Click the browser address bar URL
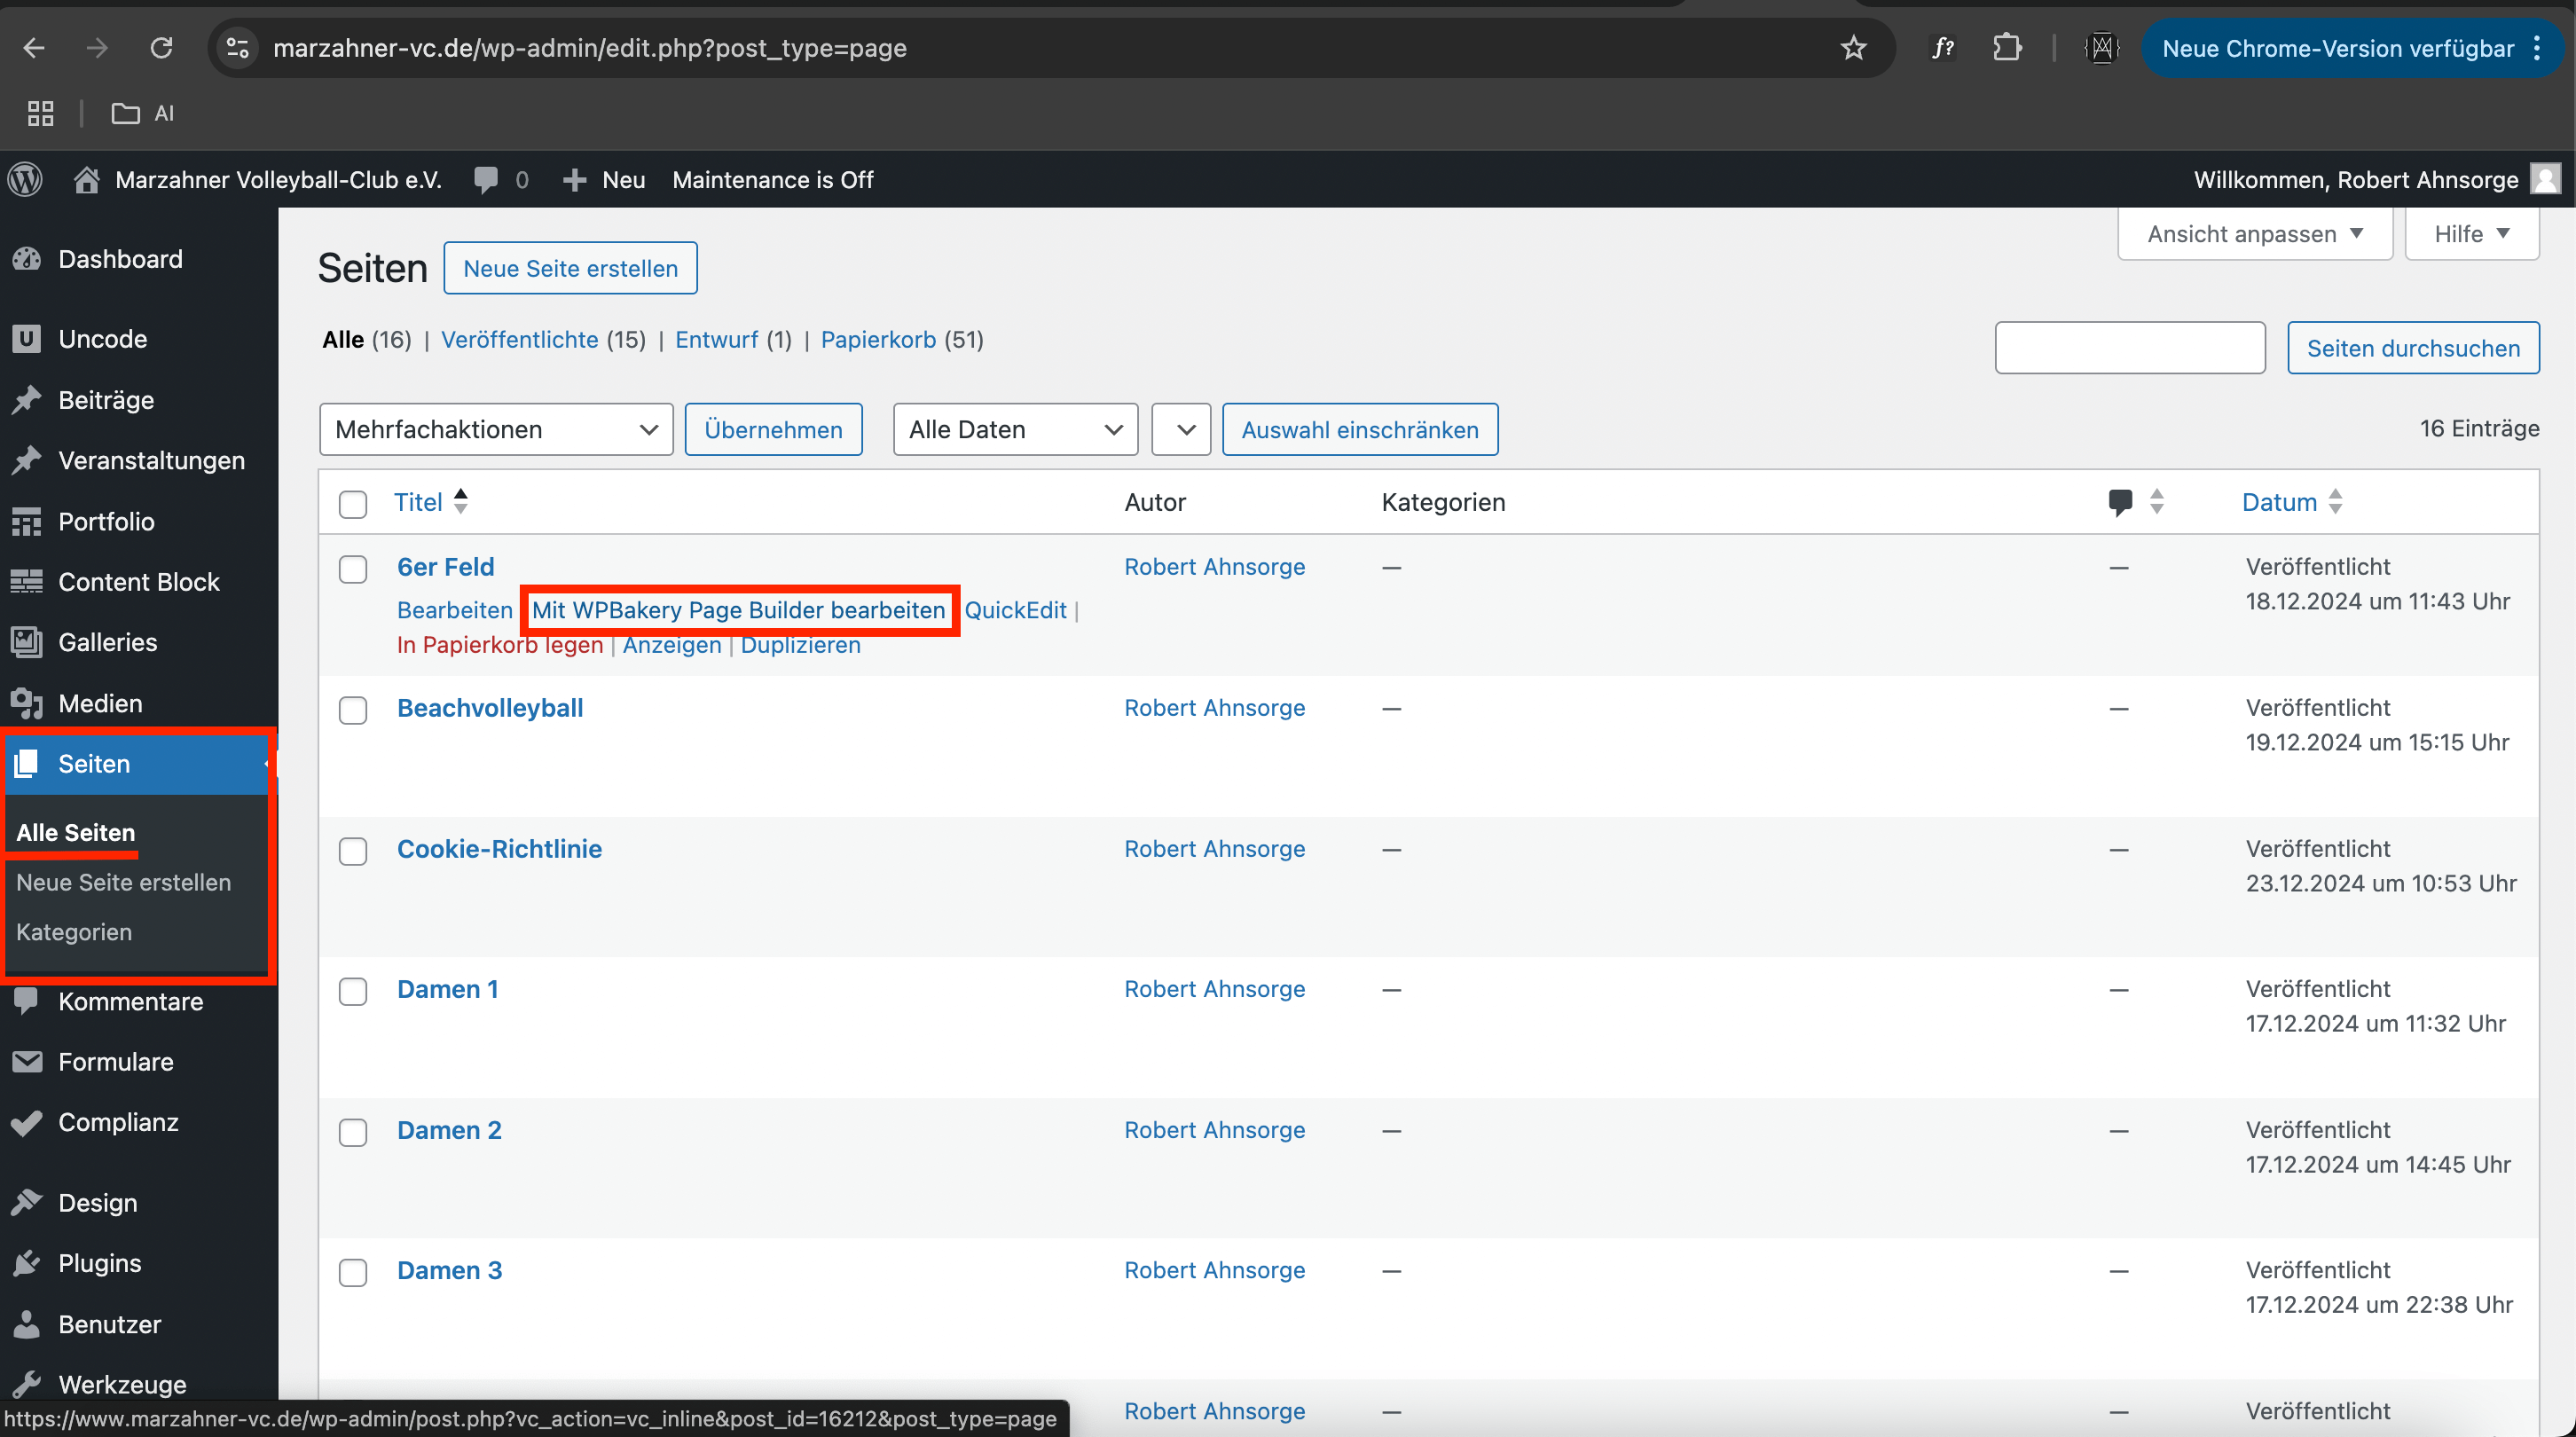2576x1437 pixels. click(590, 48)
